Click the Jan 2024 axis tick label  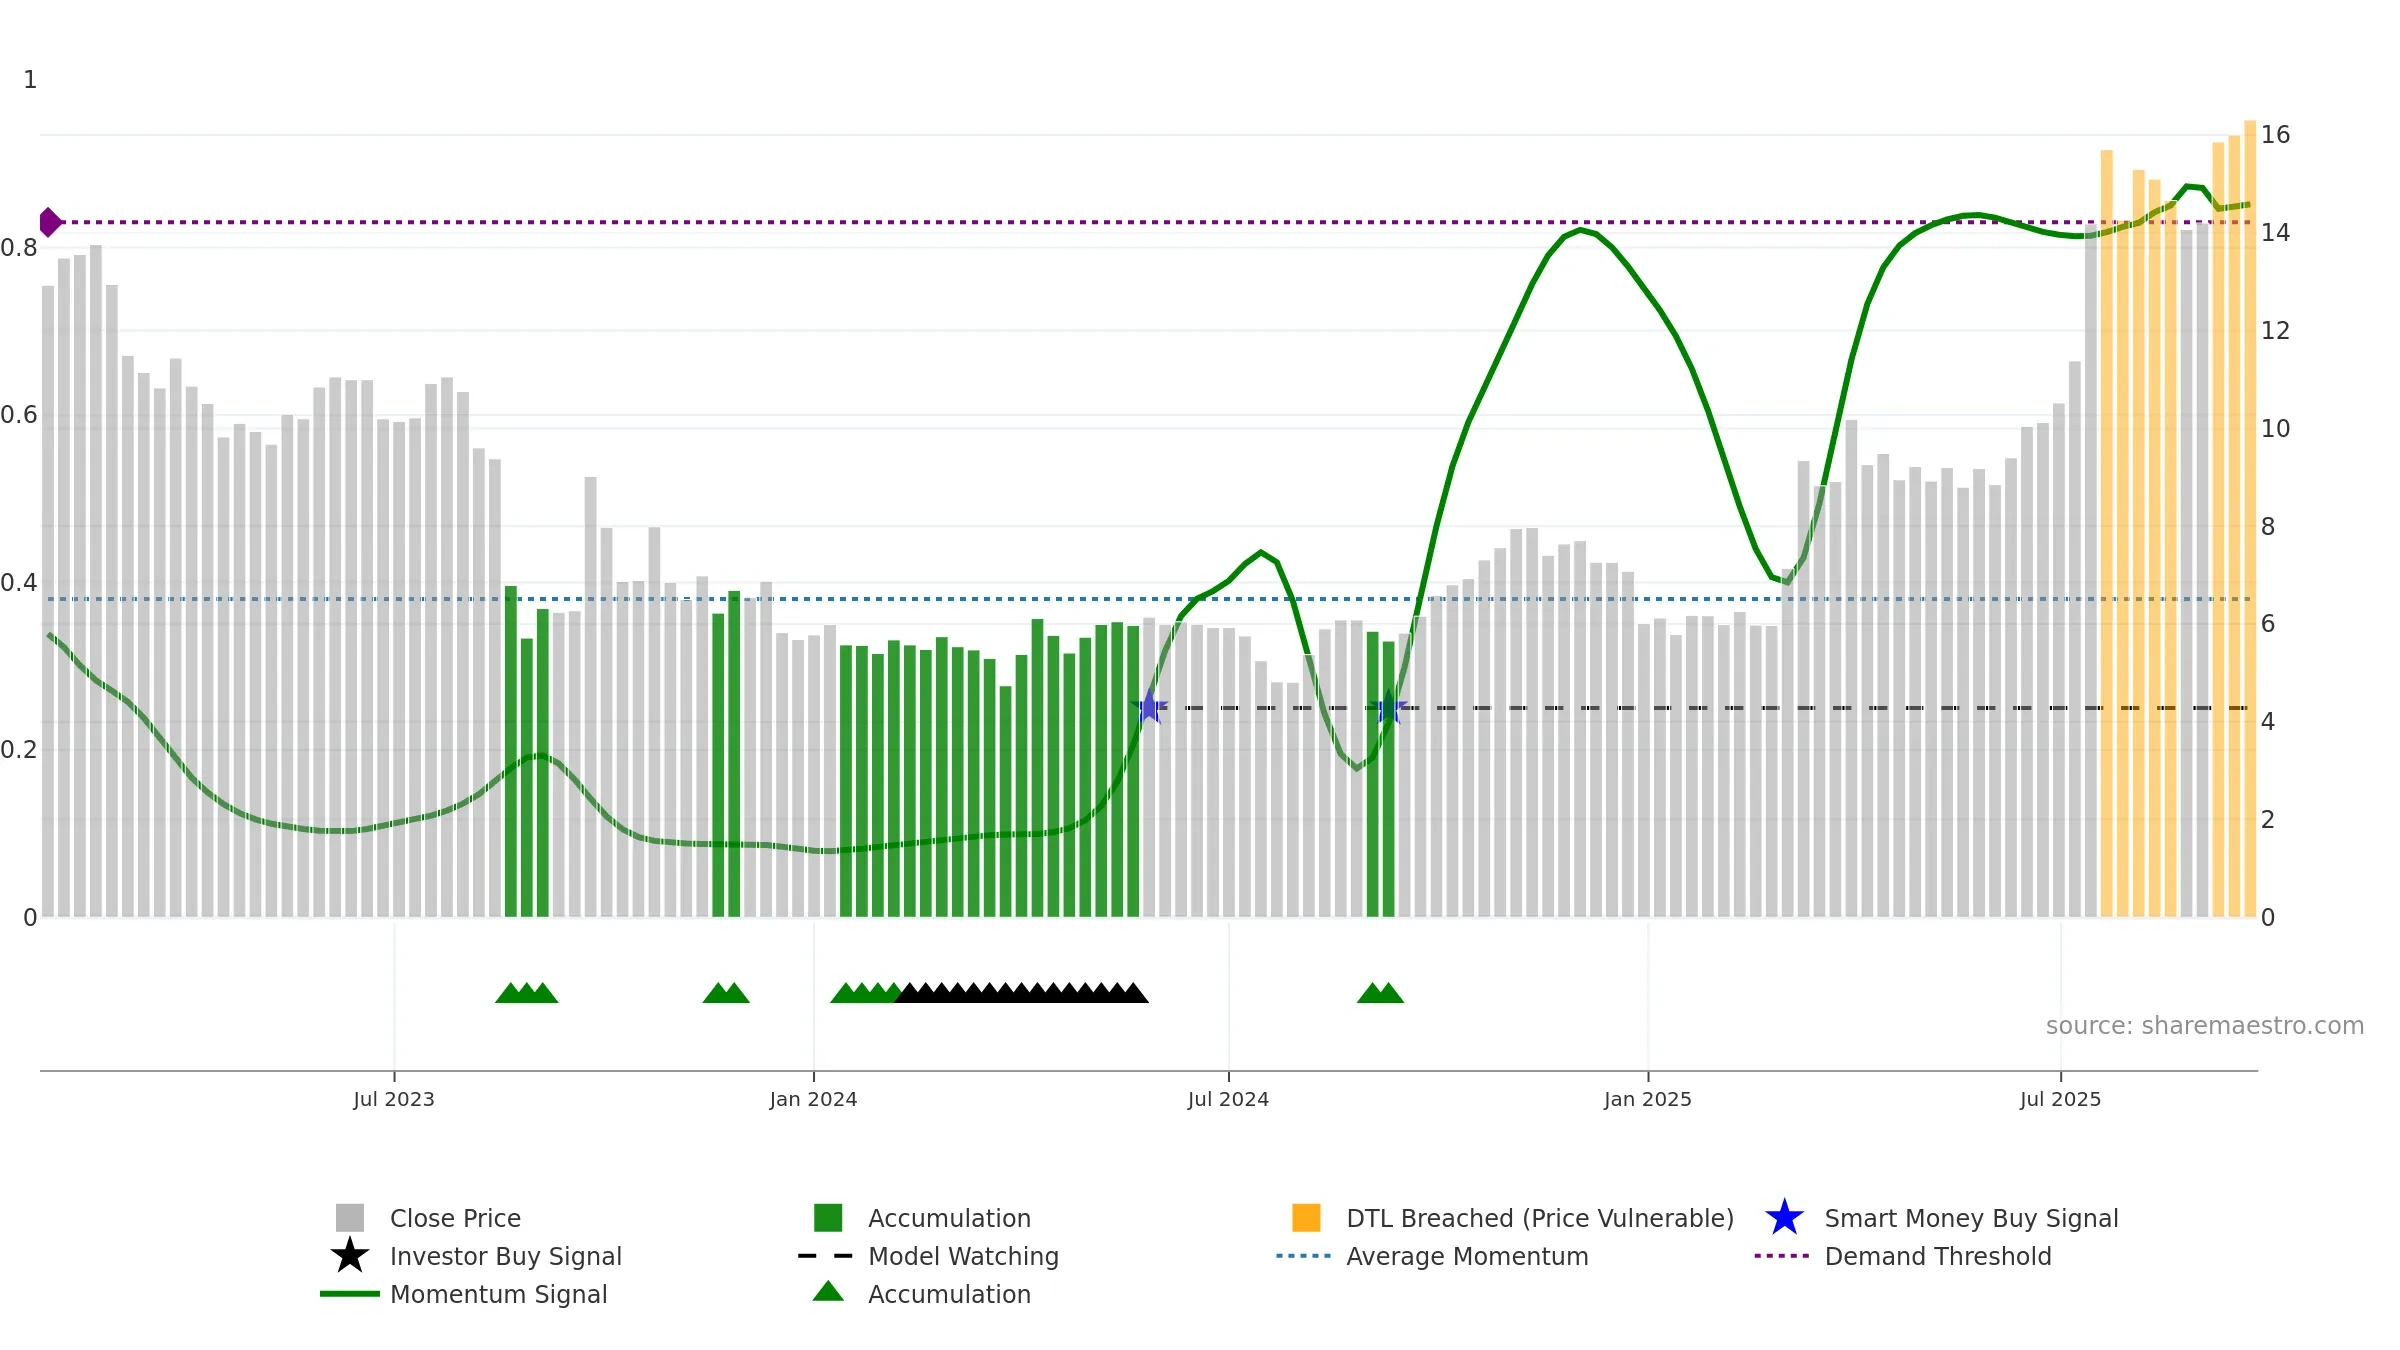pyautogui.click(x=813, y=1100)
